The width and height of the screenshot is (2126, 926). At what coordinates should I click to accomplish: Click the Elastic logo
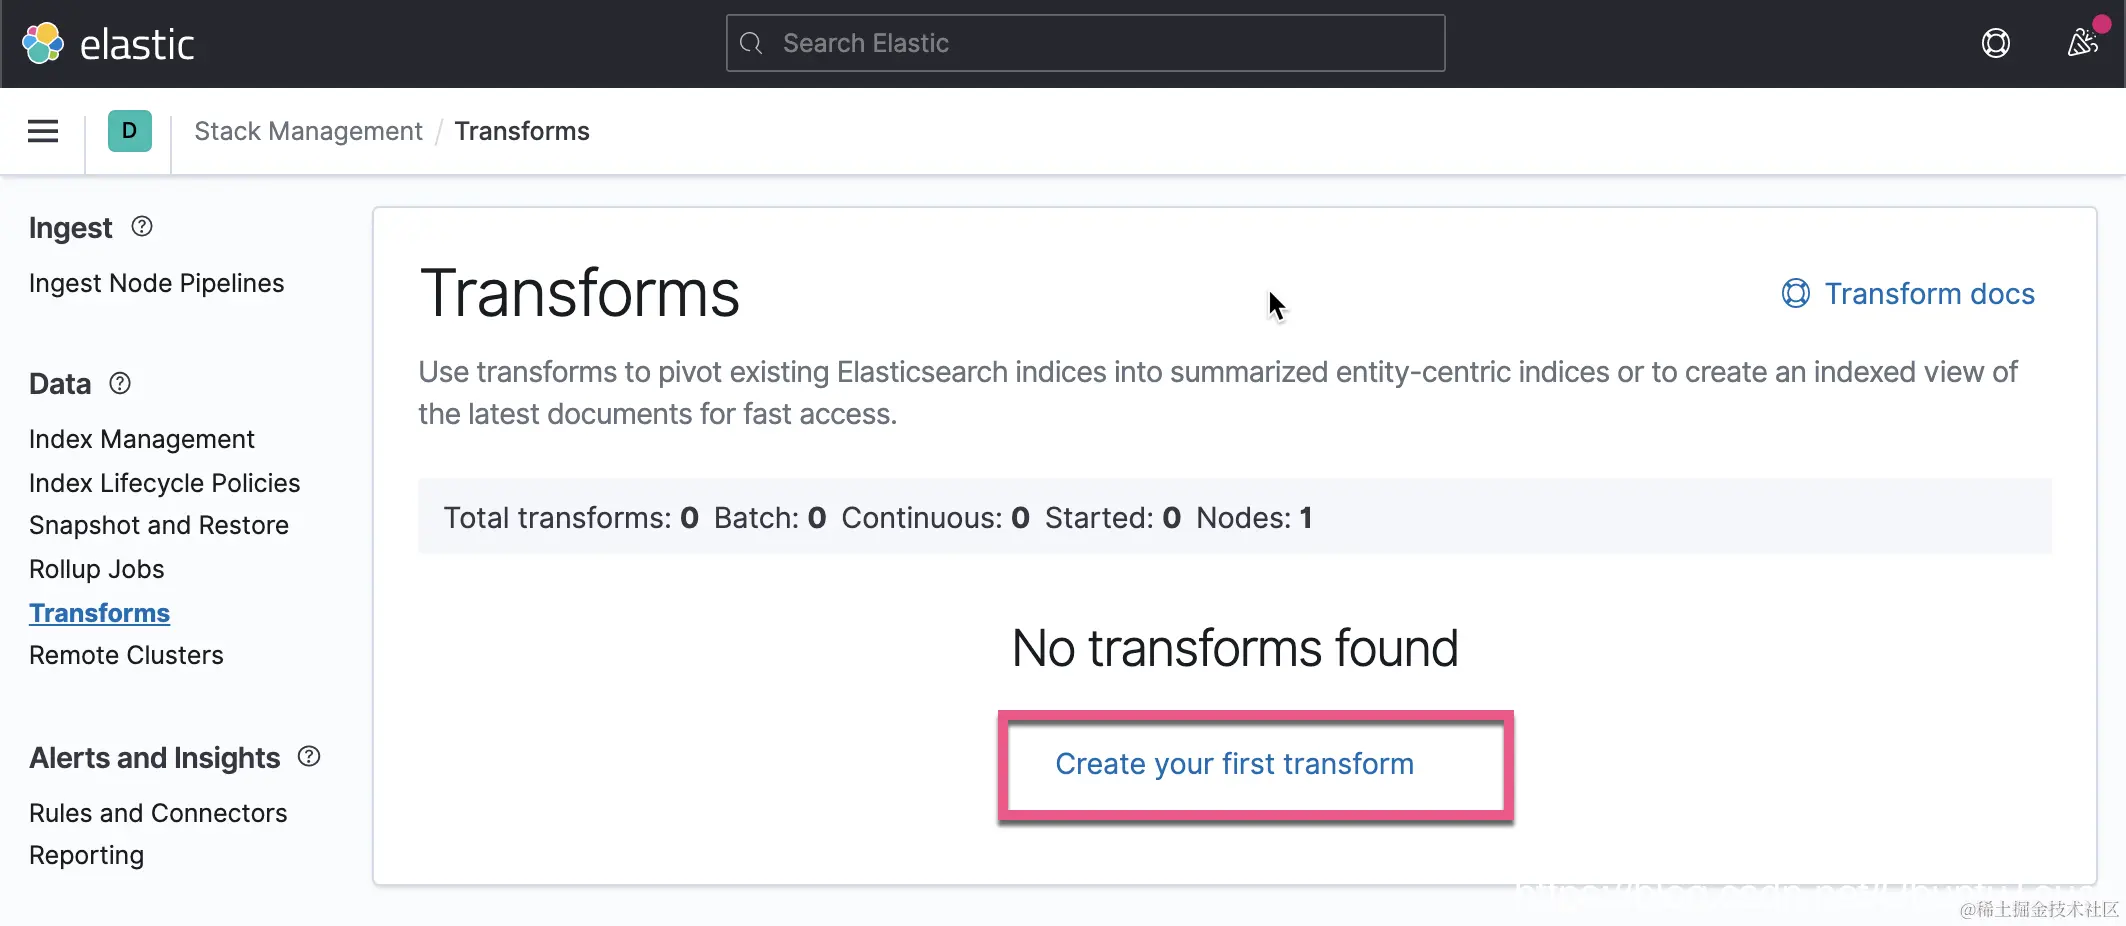coord(108,44)
